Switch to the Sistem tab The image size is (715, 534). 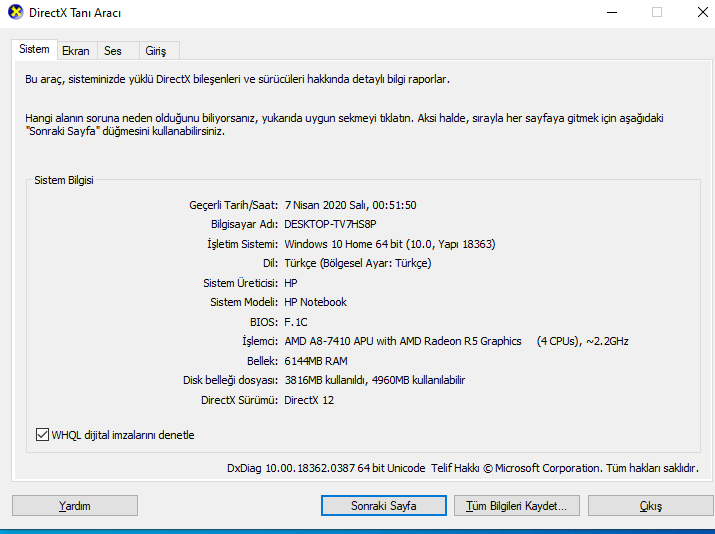click(x=34, y=49)
